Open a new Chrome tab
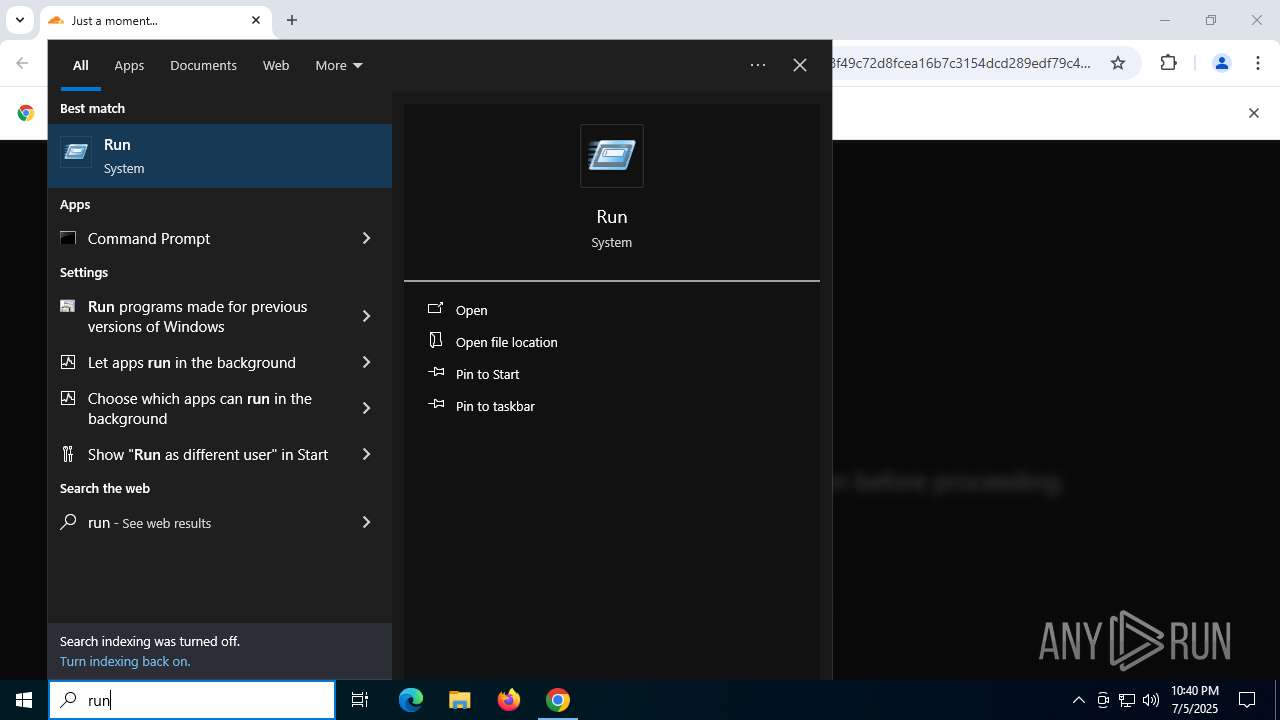This screenshot has height=720, width=1280. (x=292, y=20)
